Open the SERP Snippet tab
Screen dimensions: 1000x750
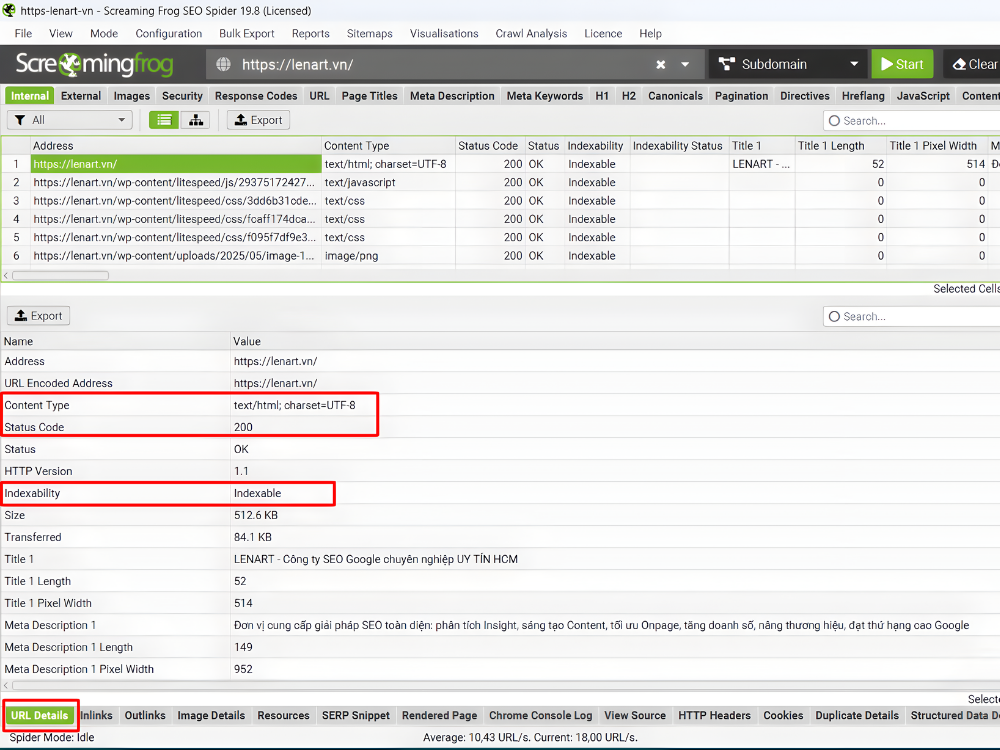[x=355, y=716]
